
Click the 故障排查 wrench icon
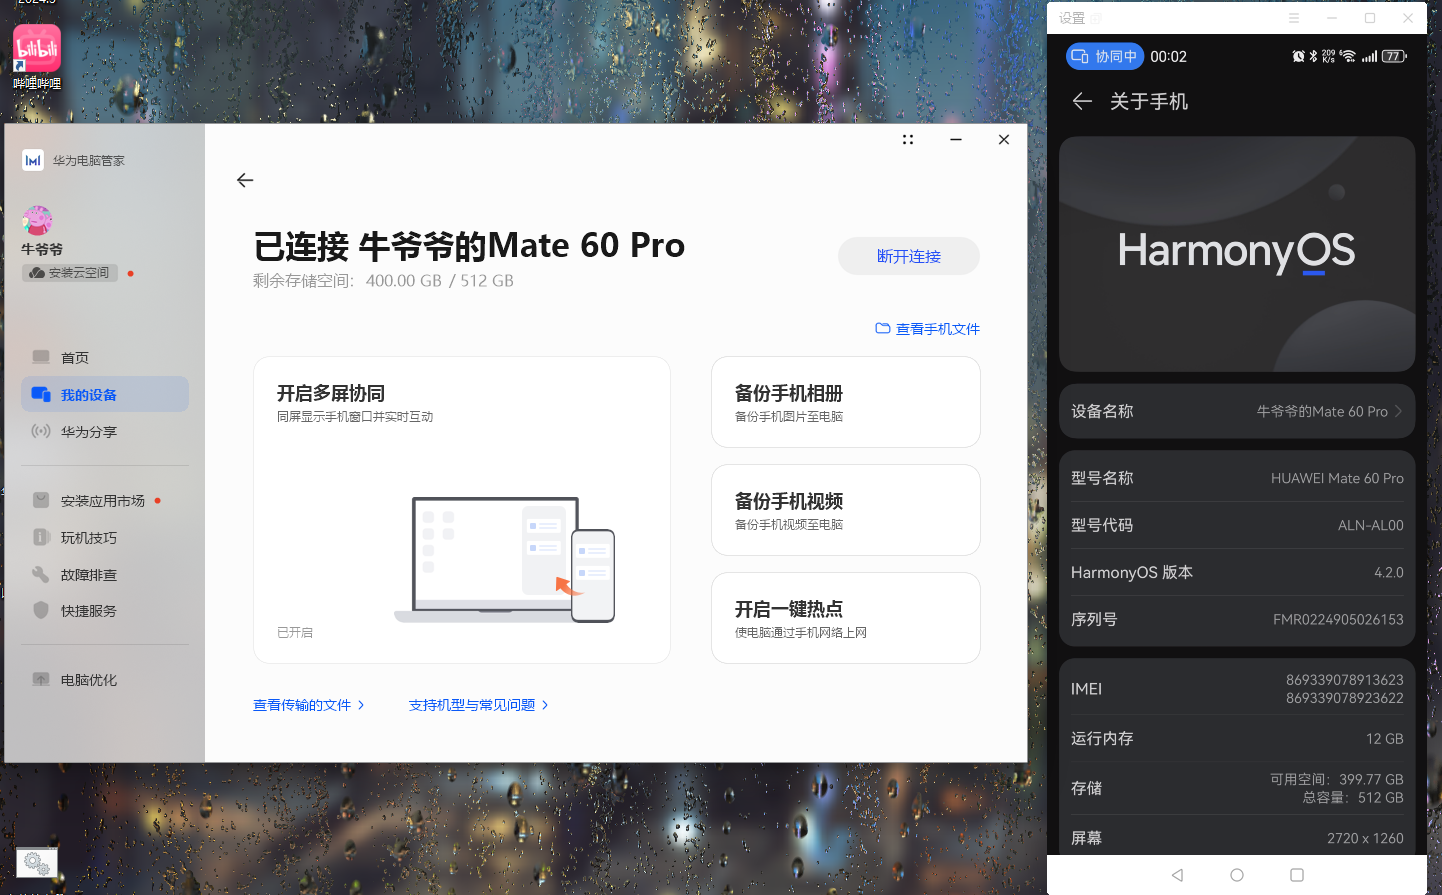tap(41, 574)
